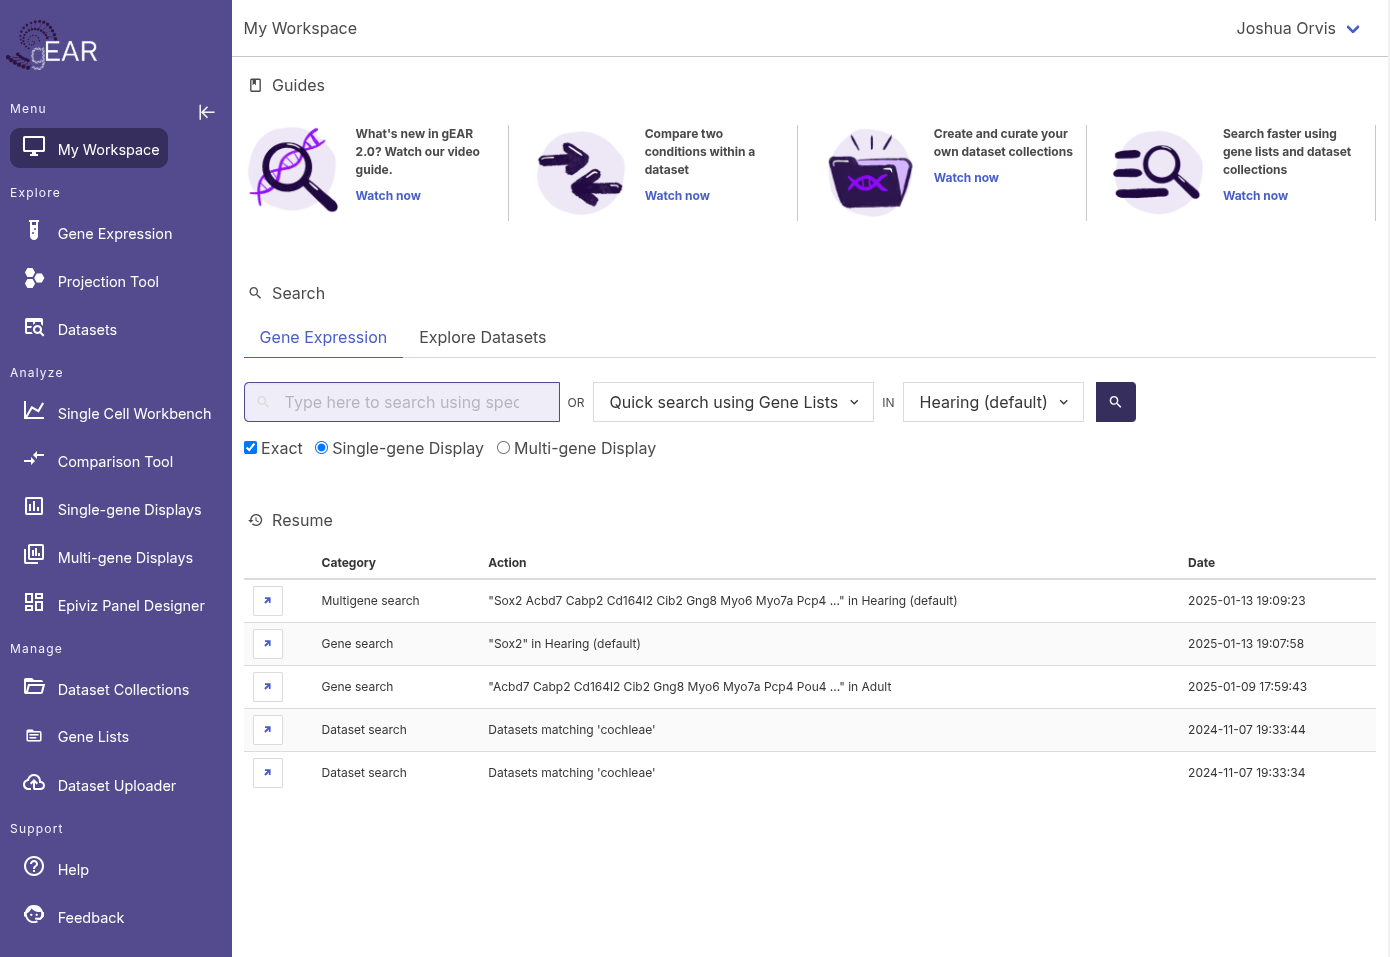1390x957 pixels.
Task: Click the search magnifier button
Action: click(1115, 402)
